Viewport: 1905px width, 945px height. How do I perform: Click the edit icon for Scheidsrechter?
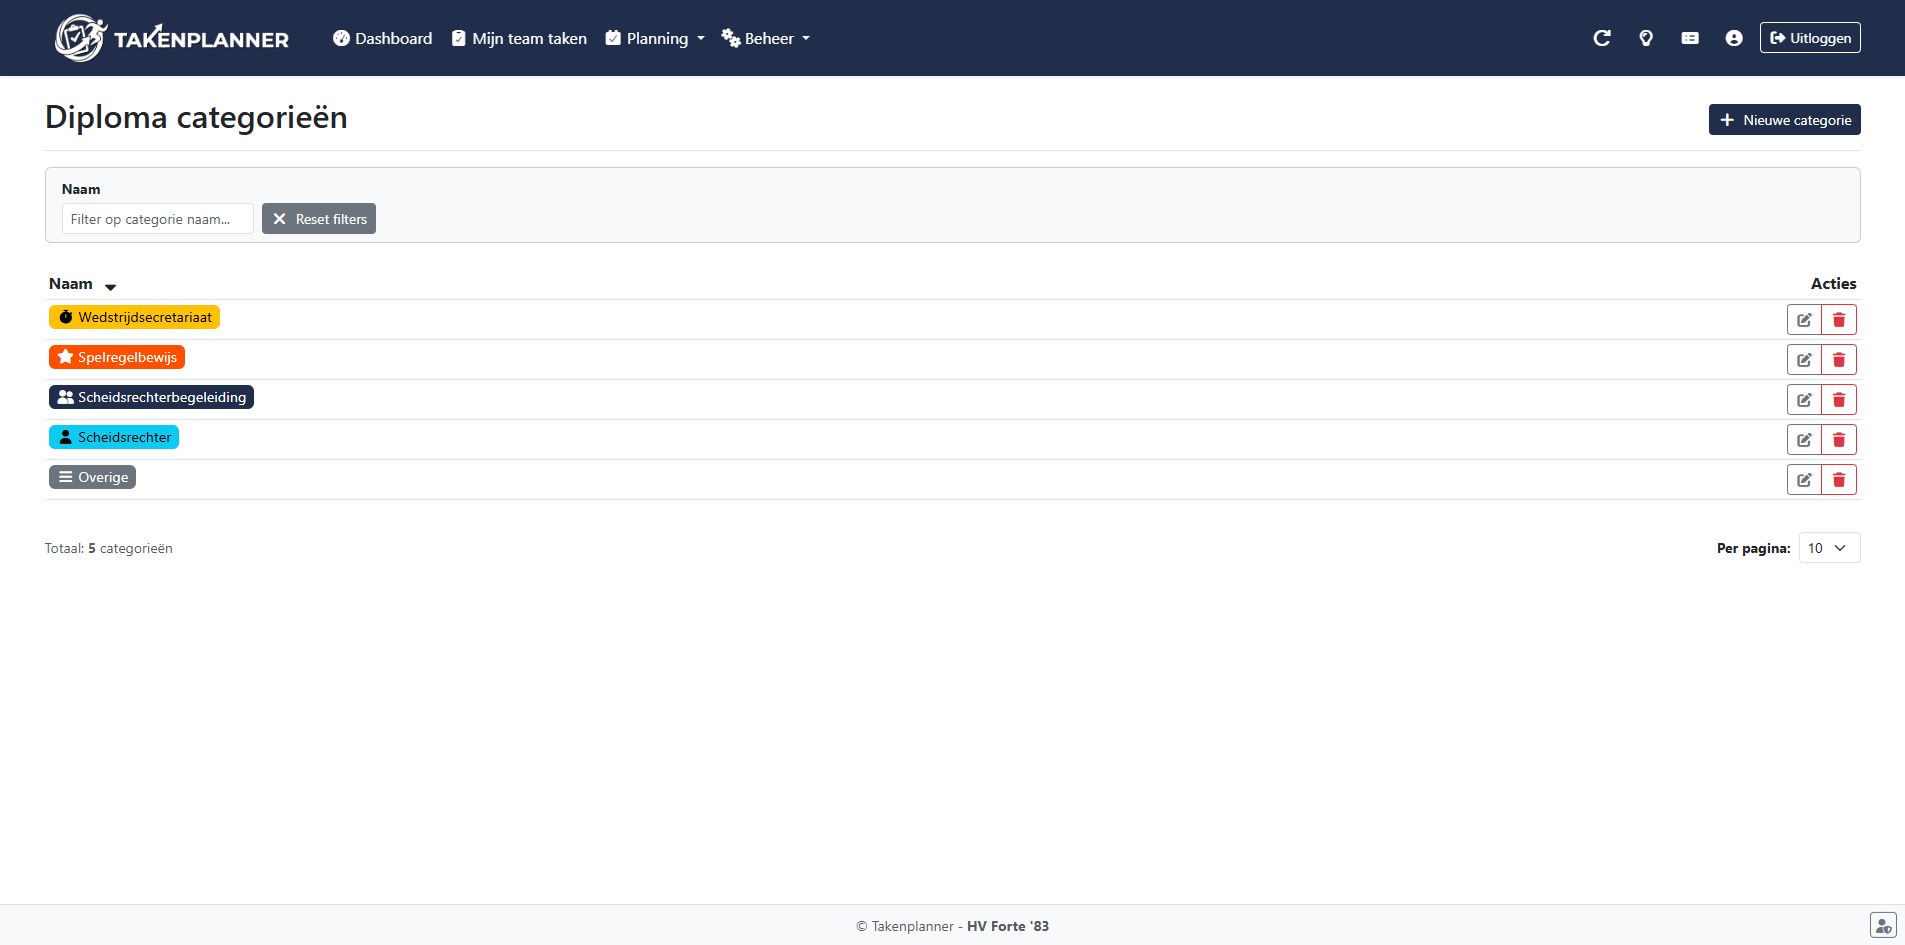point(1803,440)
